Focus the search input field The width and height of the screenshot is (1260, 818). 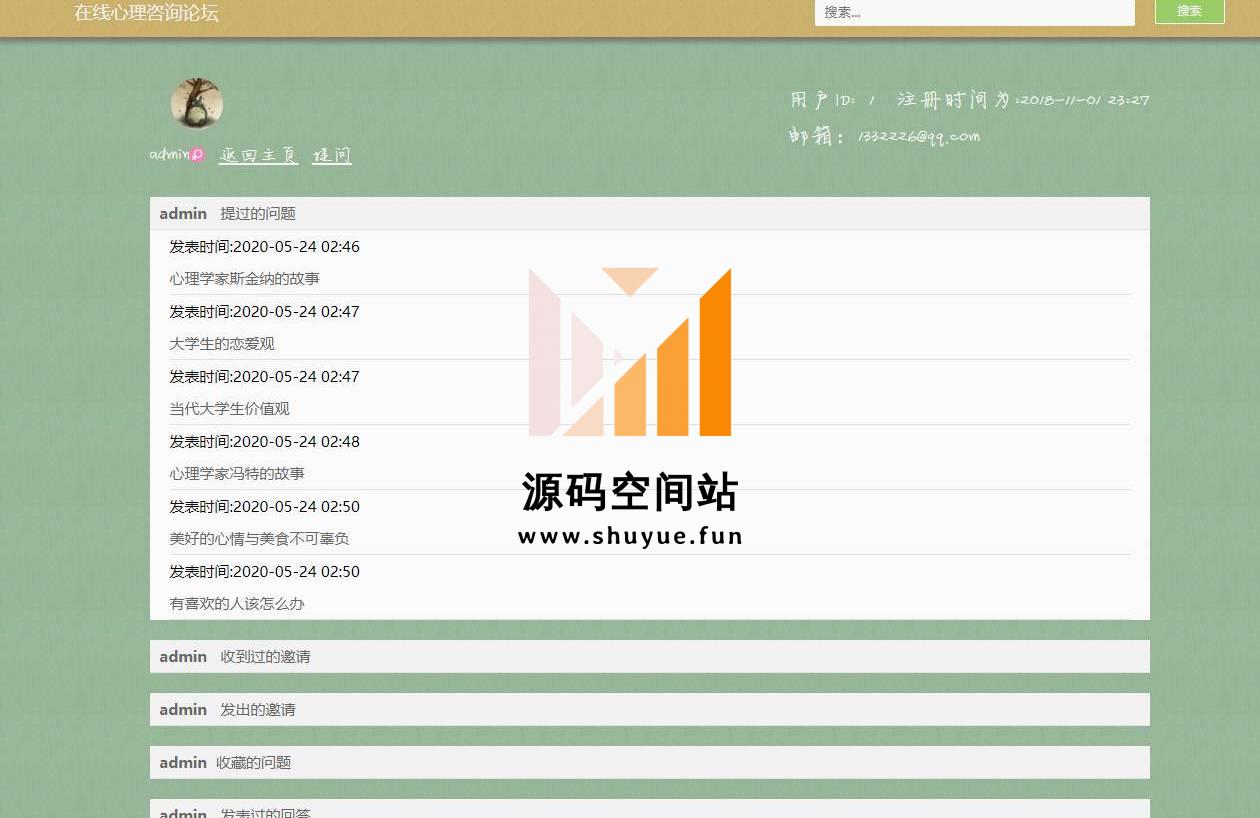[975, 12]
